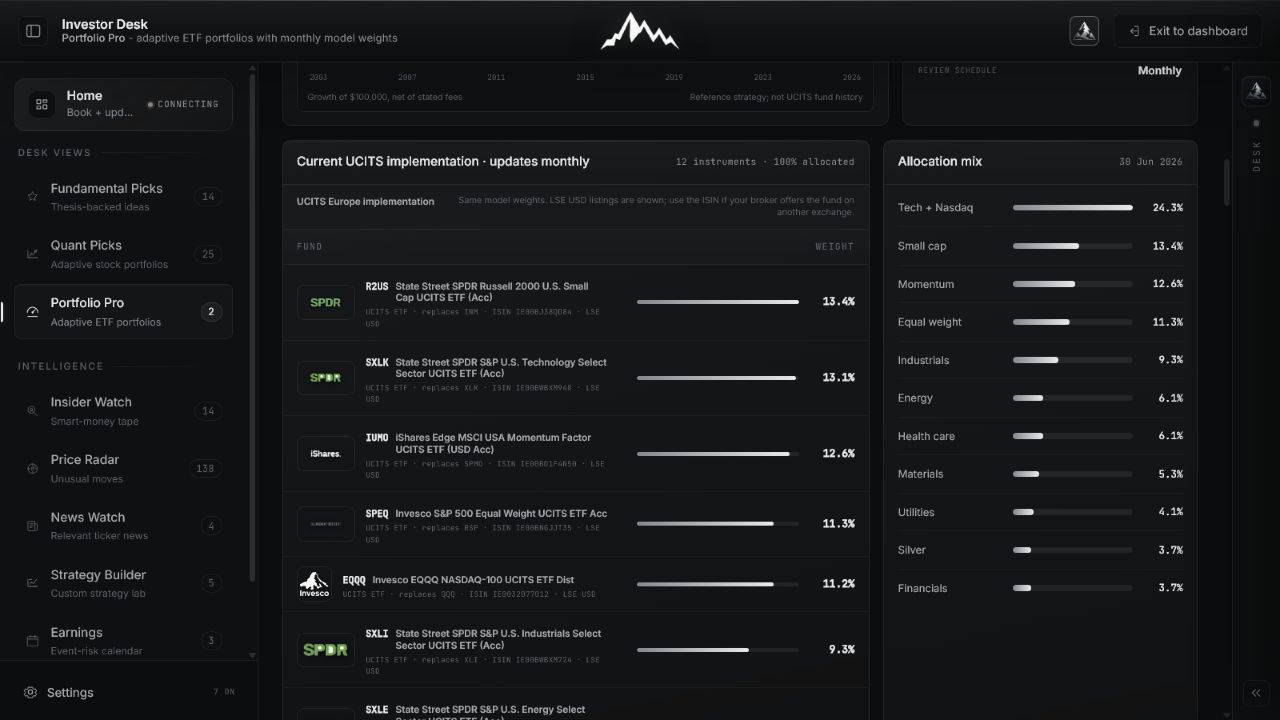Toggle the sidebar panel icon
The height and width of the screenshot is (720, 1280).
pos(33,31)
